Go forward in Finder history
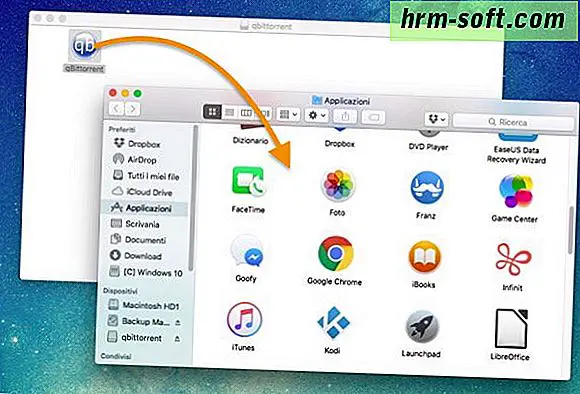Viewport: 580px width, 394px height. pos(132,109)
